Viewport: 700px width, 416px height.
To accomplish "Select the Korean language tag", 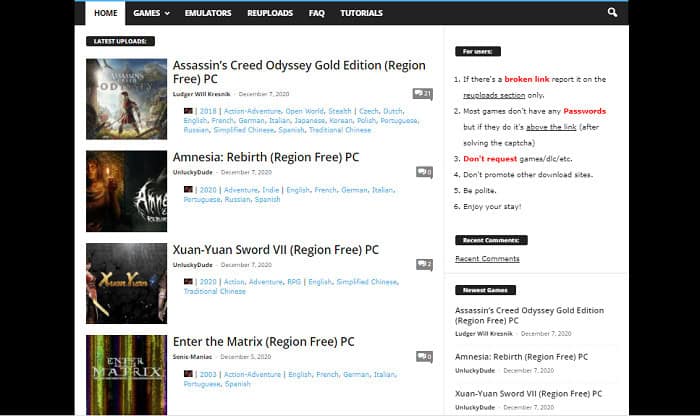I will pos(341,121).
